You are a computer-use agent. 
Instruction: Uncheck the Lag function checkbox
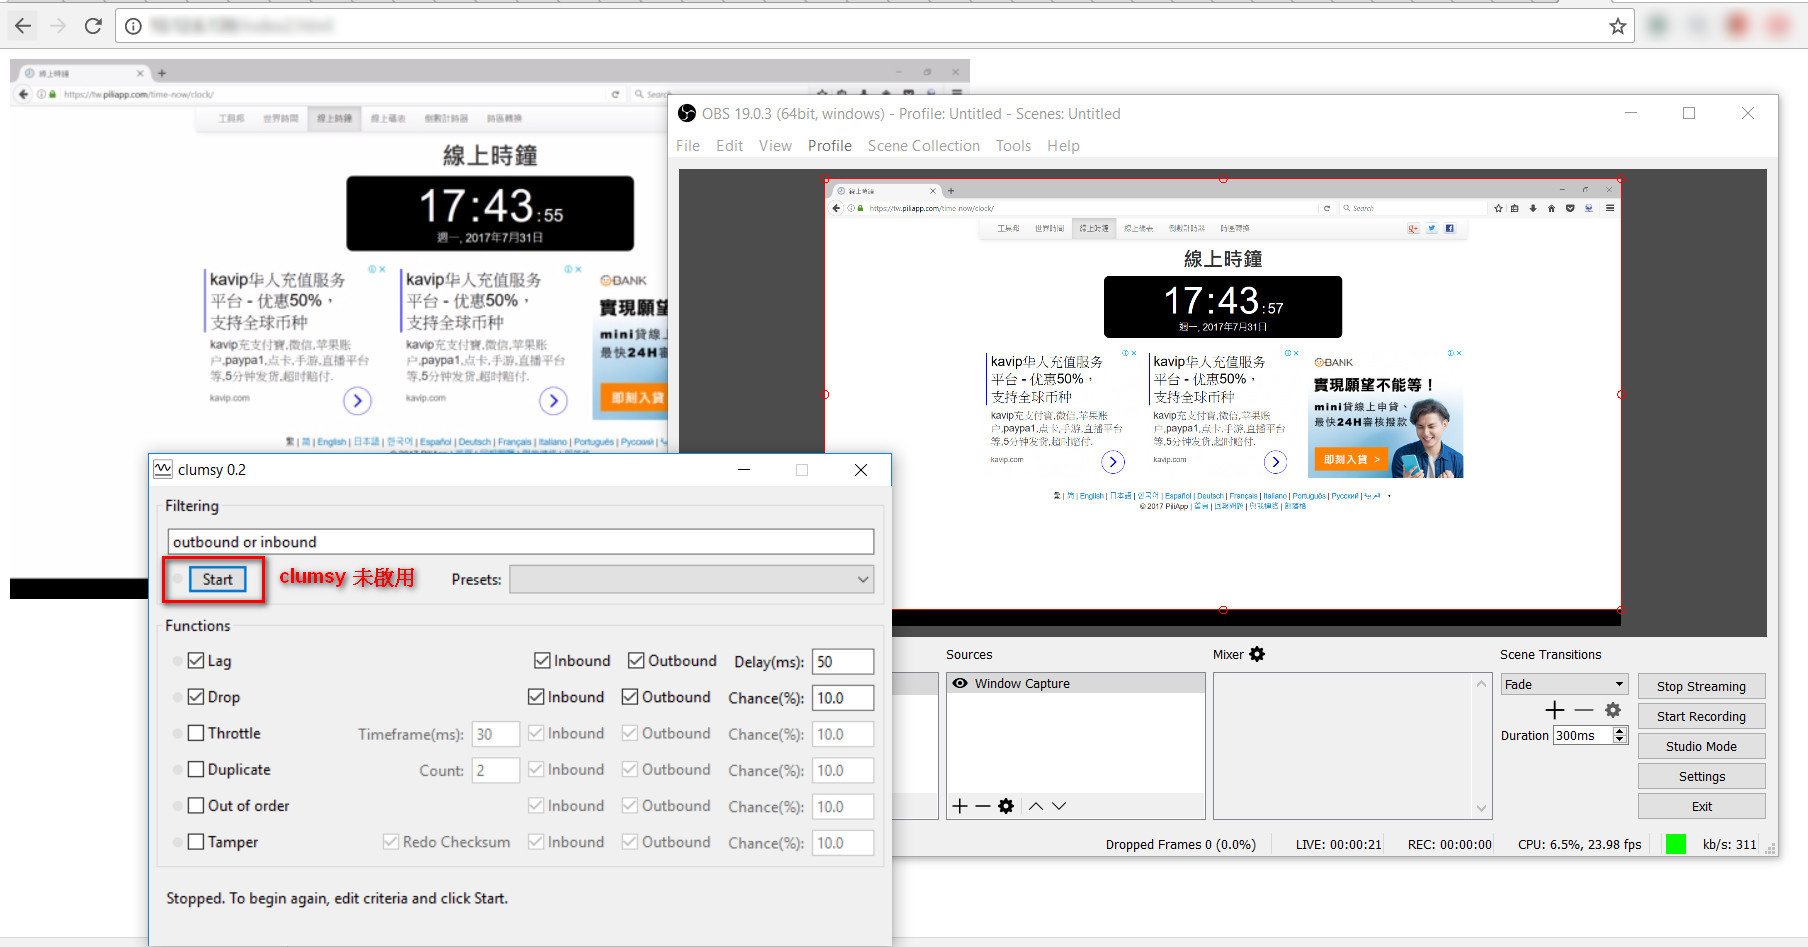tap(196, 661)
